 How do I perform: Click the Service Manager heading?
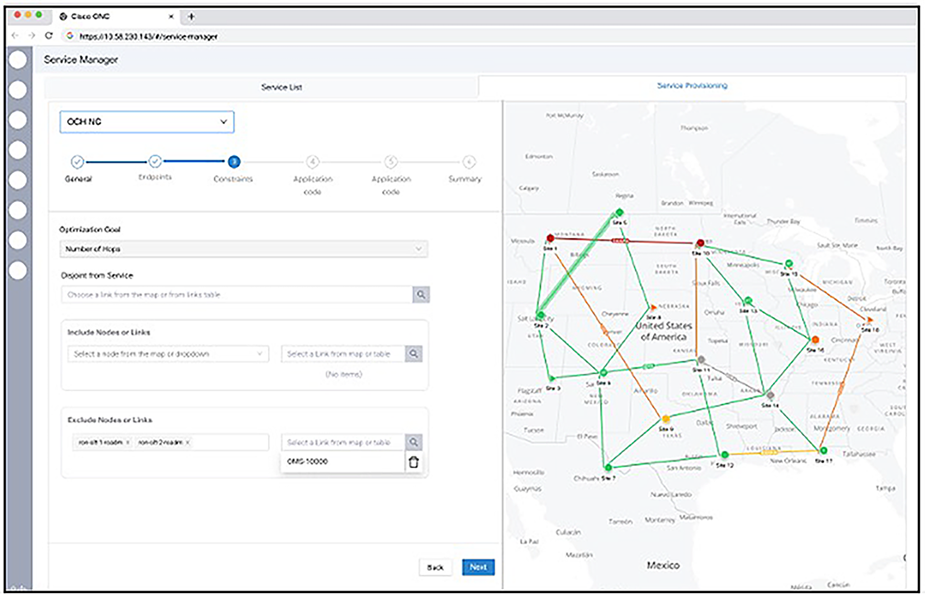(x=81, y=60)
